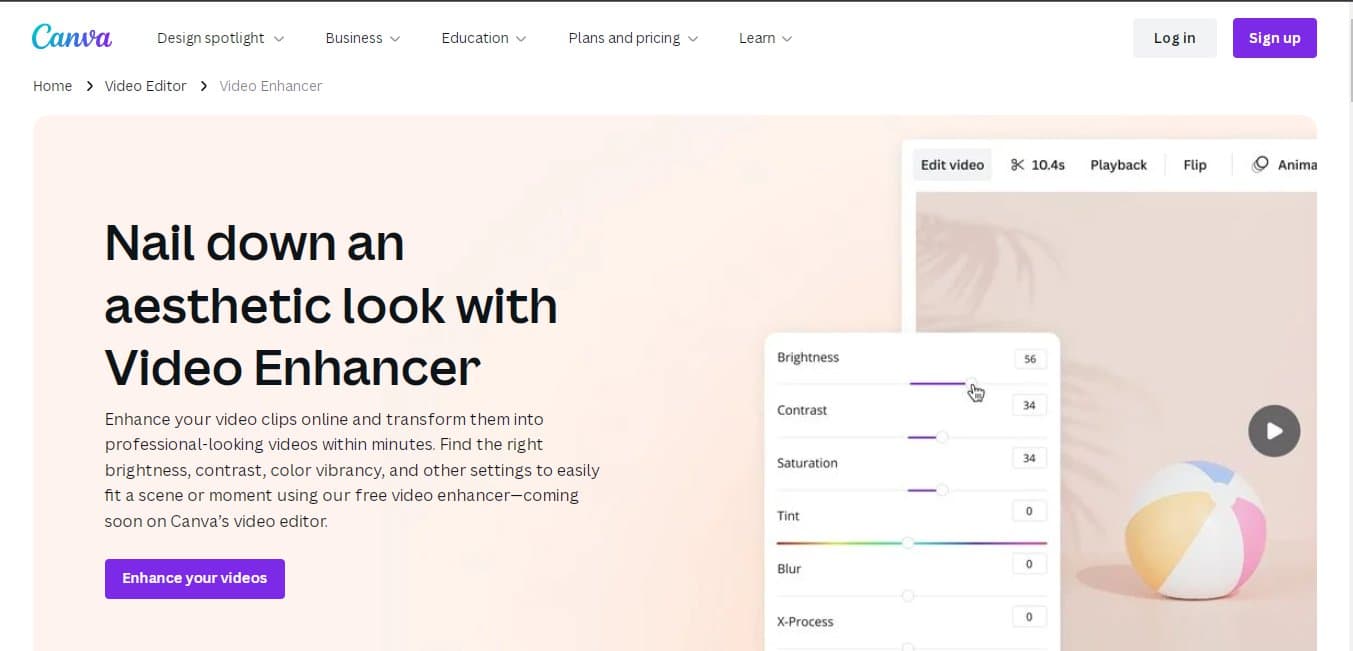Click the breadcrumb arrow after Home
The width and height of the screenshot is (1353, 651).
point(89,86)
